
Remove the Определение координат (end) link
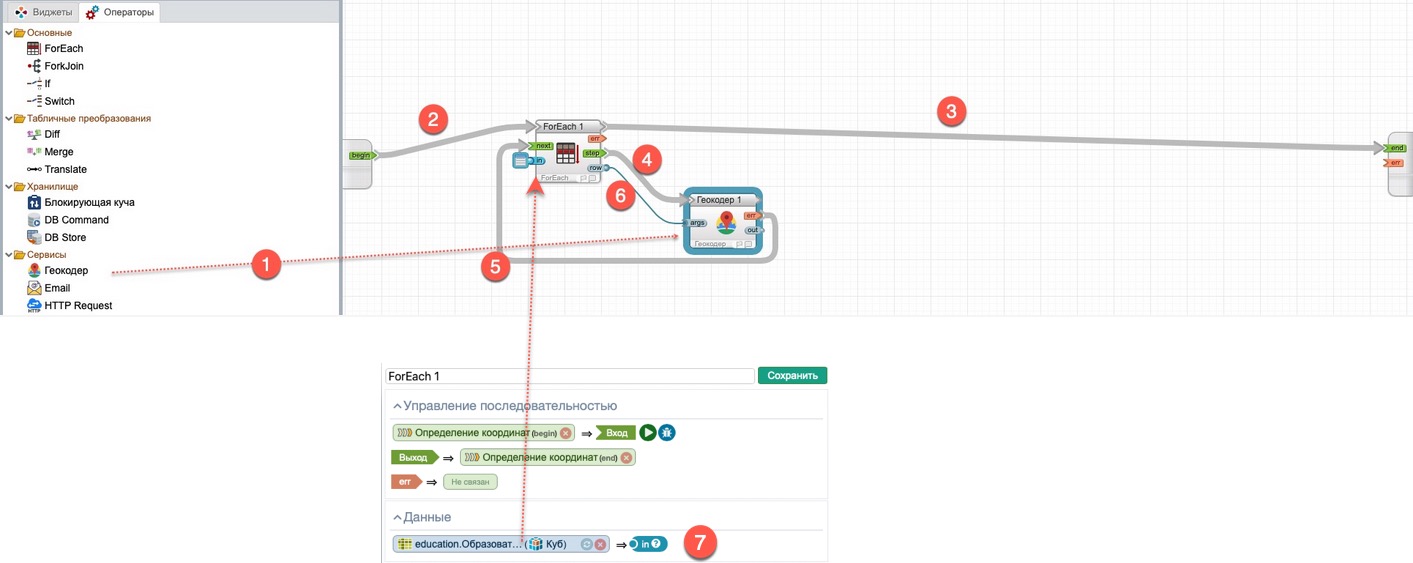(x=626, y=457)
